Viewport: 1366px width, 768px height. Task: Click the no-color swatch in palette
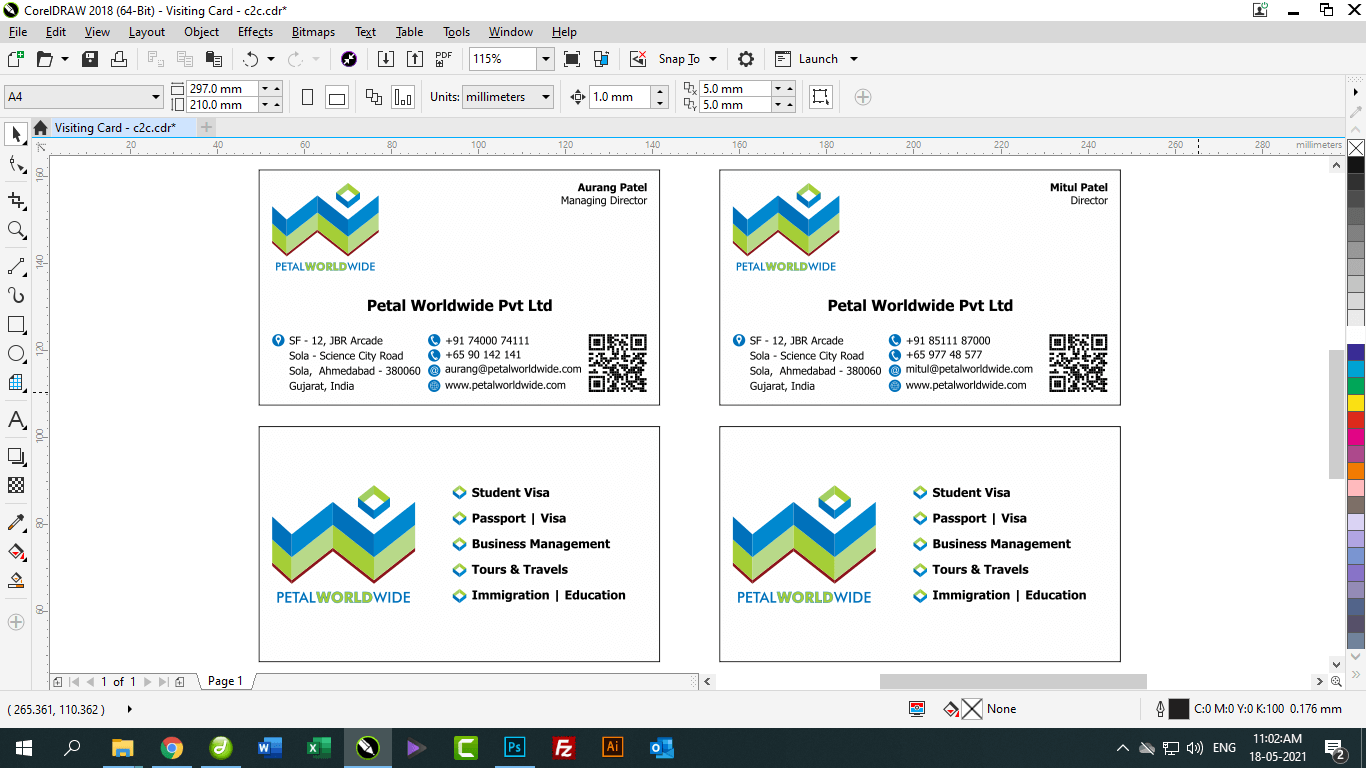[x=1355, y=148]
